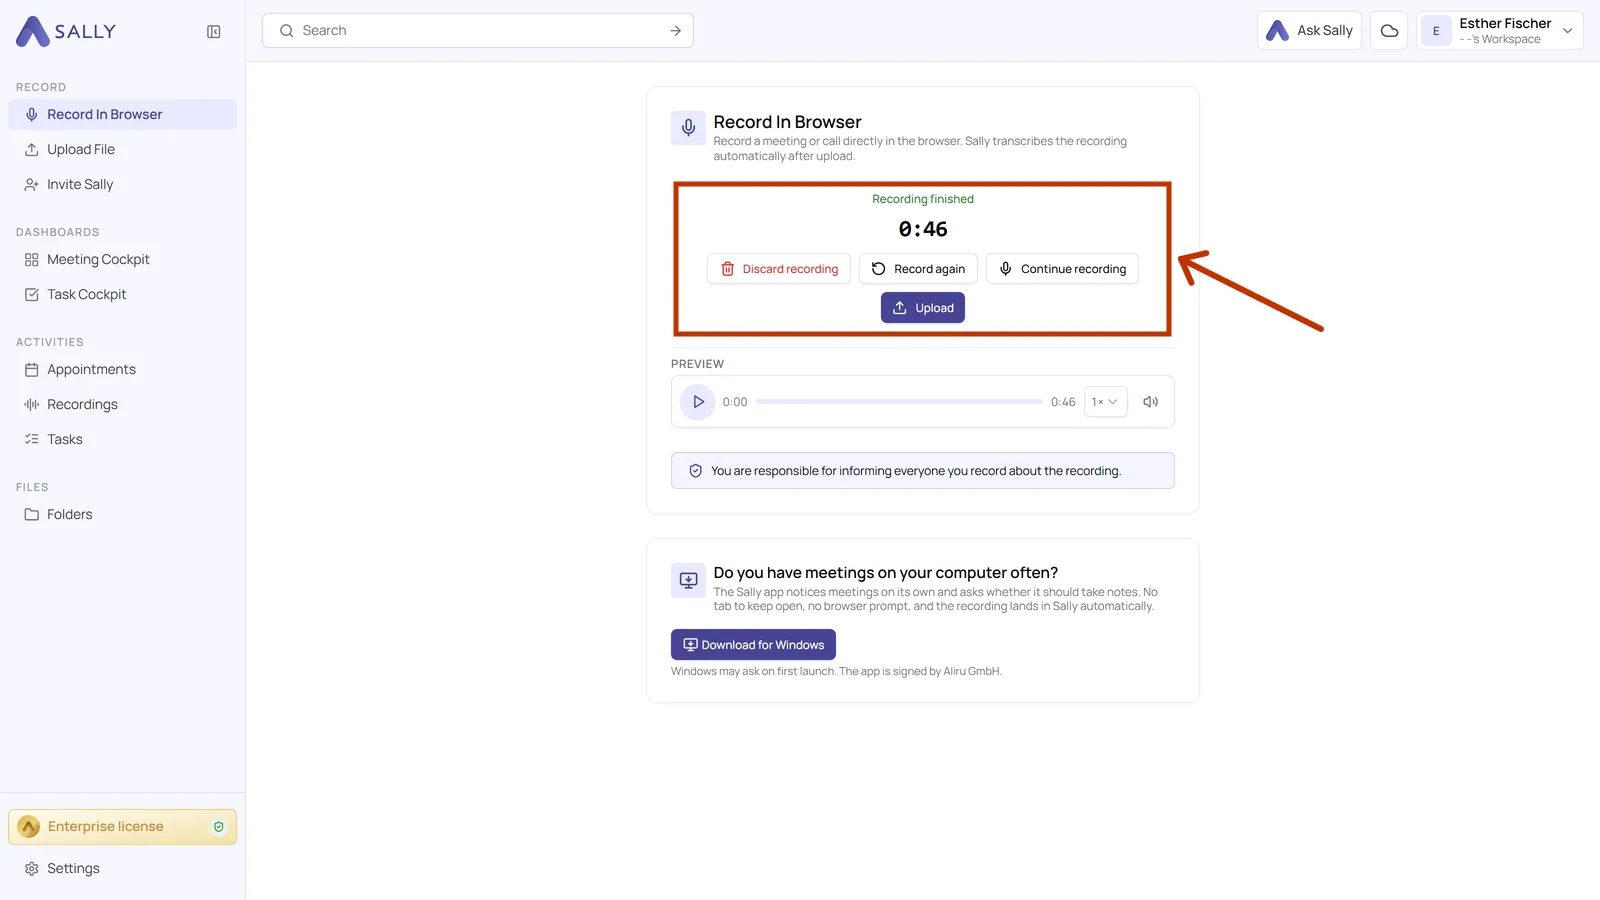This screenshot has height=900, width=1600.
Task: Continue recording with microphone button
Action: [x=1062, y=269]
